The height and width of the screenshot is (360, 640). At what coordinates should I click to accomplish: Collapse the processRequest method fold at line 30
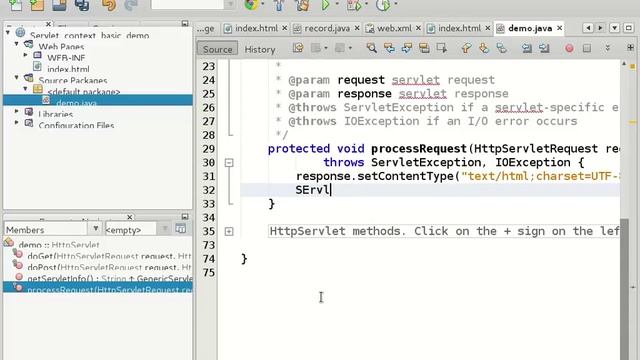229,163
